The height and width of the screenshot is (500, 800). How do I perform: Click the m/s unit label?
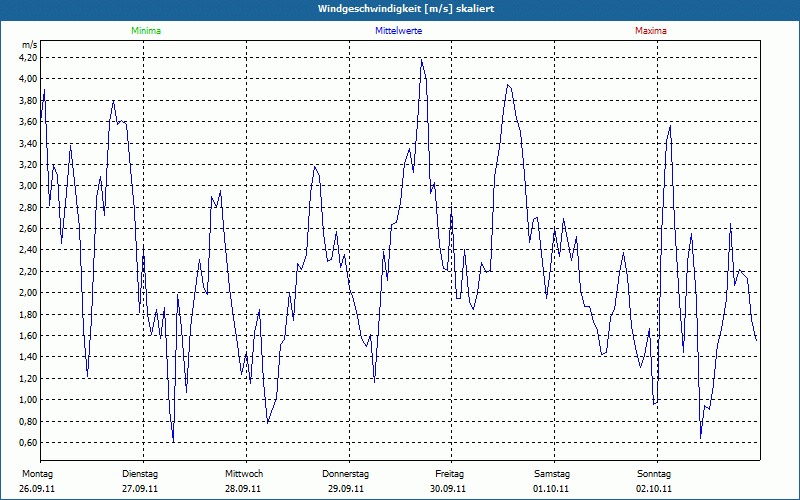pos(30,45)
